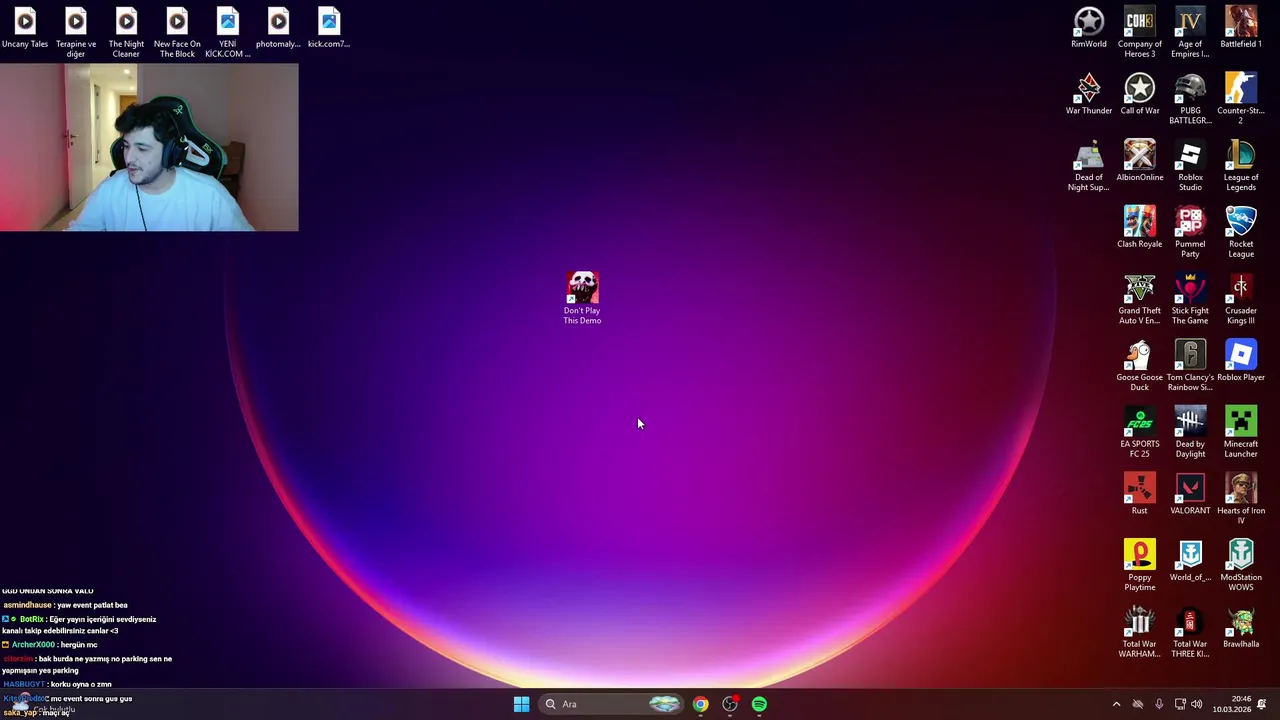Launch Tom Clancy's Rainbow Six icon
This screenshot has width=1280, height=720.
point(1190,366)
